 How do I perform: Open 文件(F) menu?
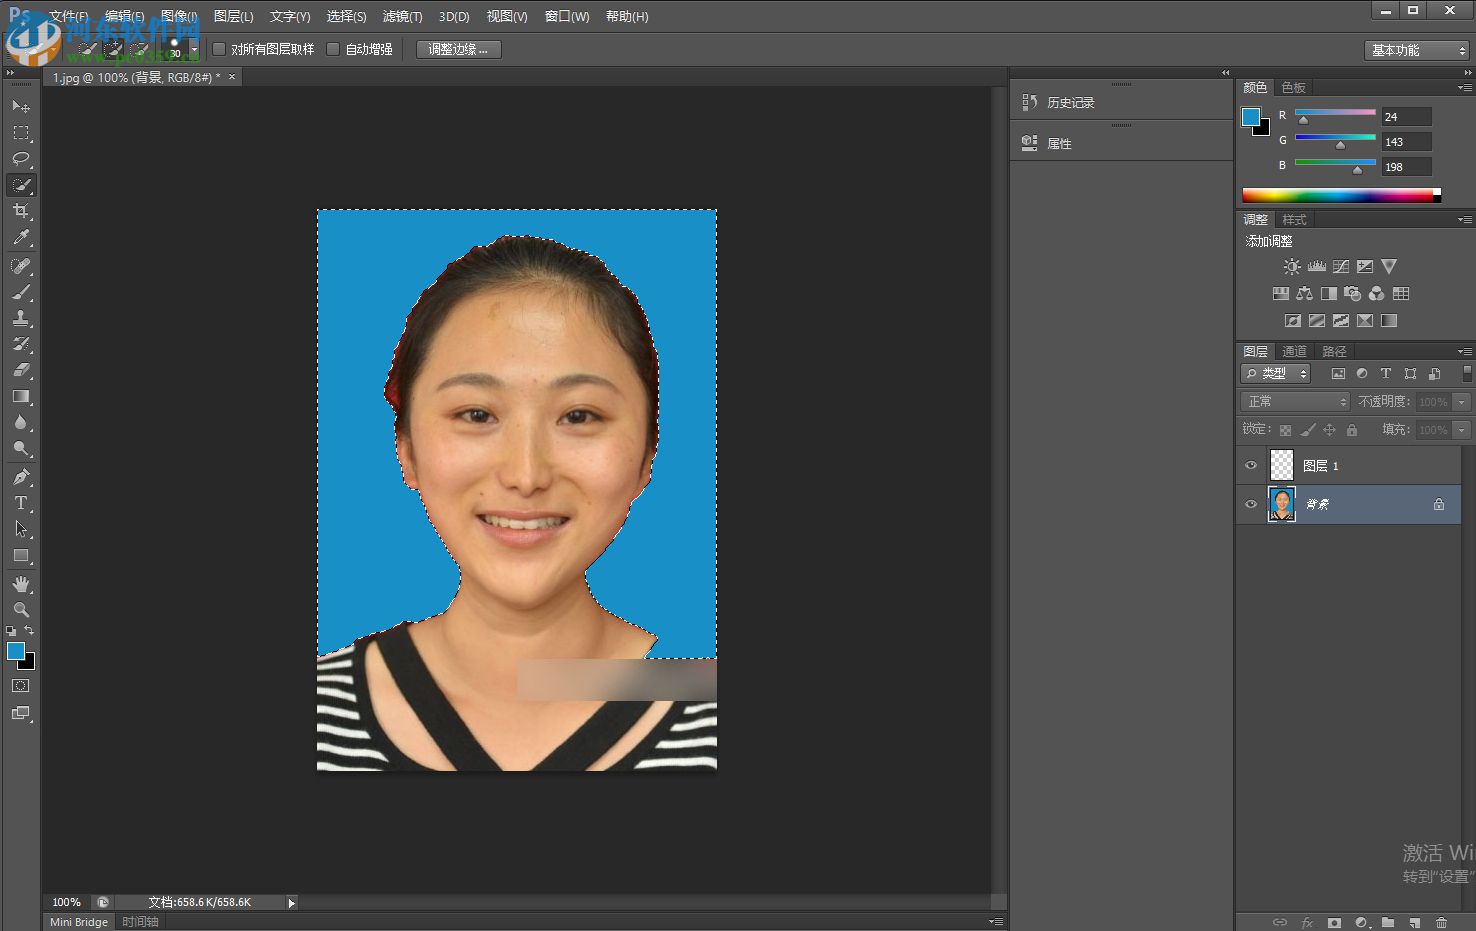point(69,17)
